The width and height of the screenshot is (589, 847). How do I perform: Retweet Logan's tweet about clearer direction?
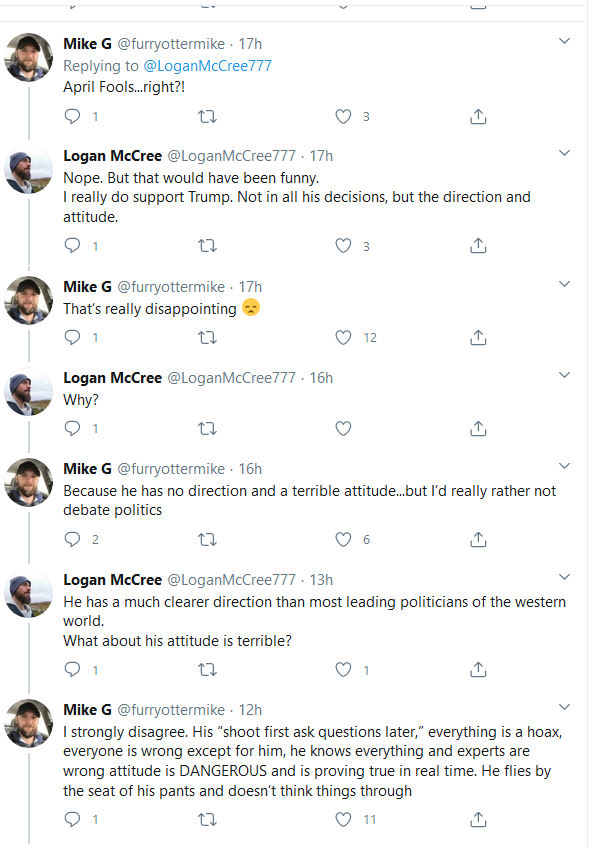[207, 669]
